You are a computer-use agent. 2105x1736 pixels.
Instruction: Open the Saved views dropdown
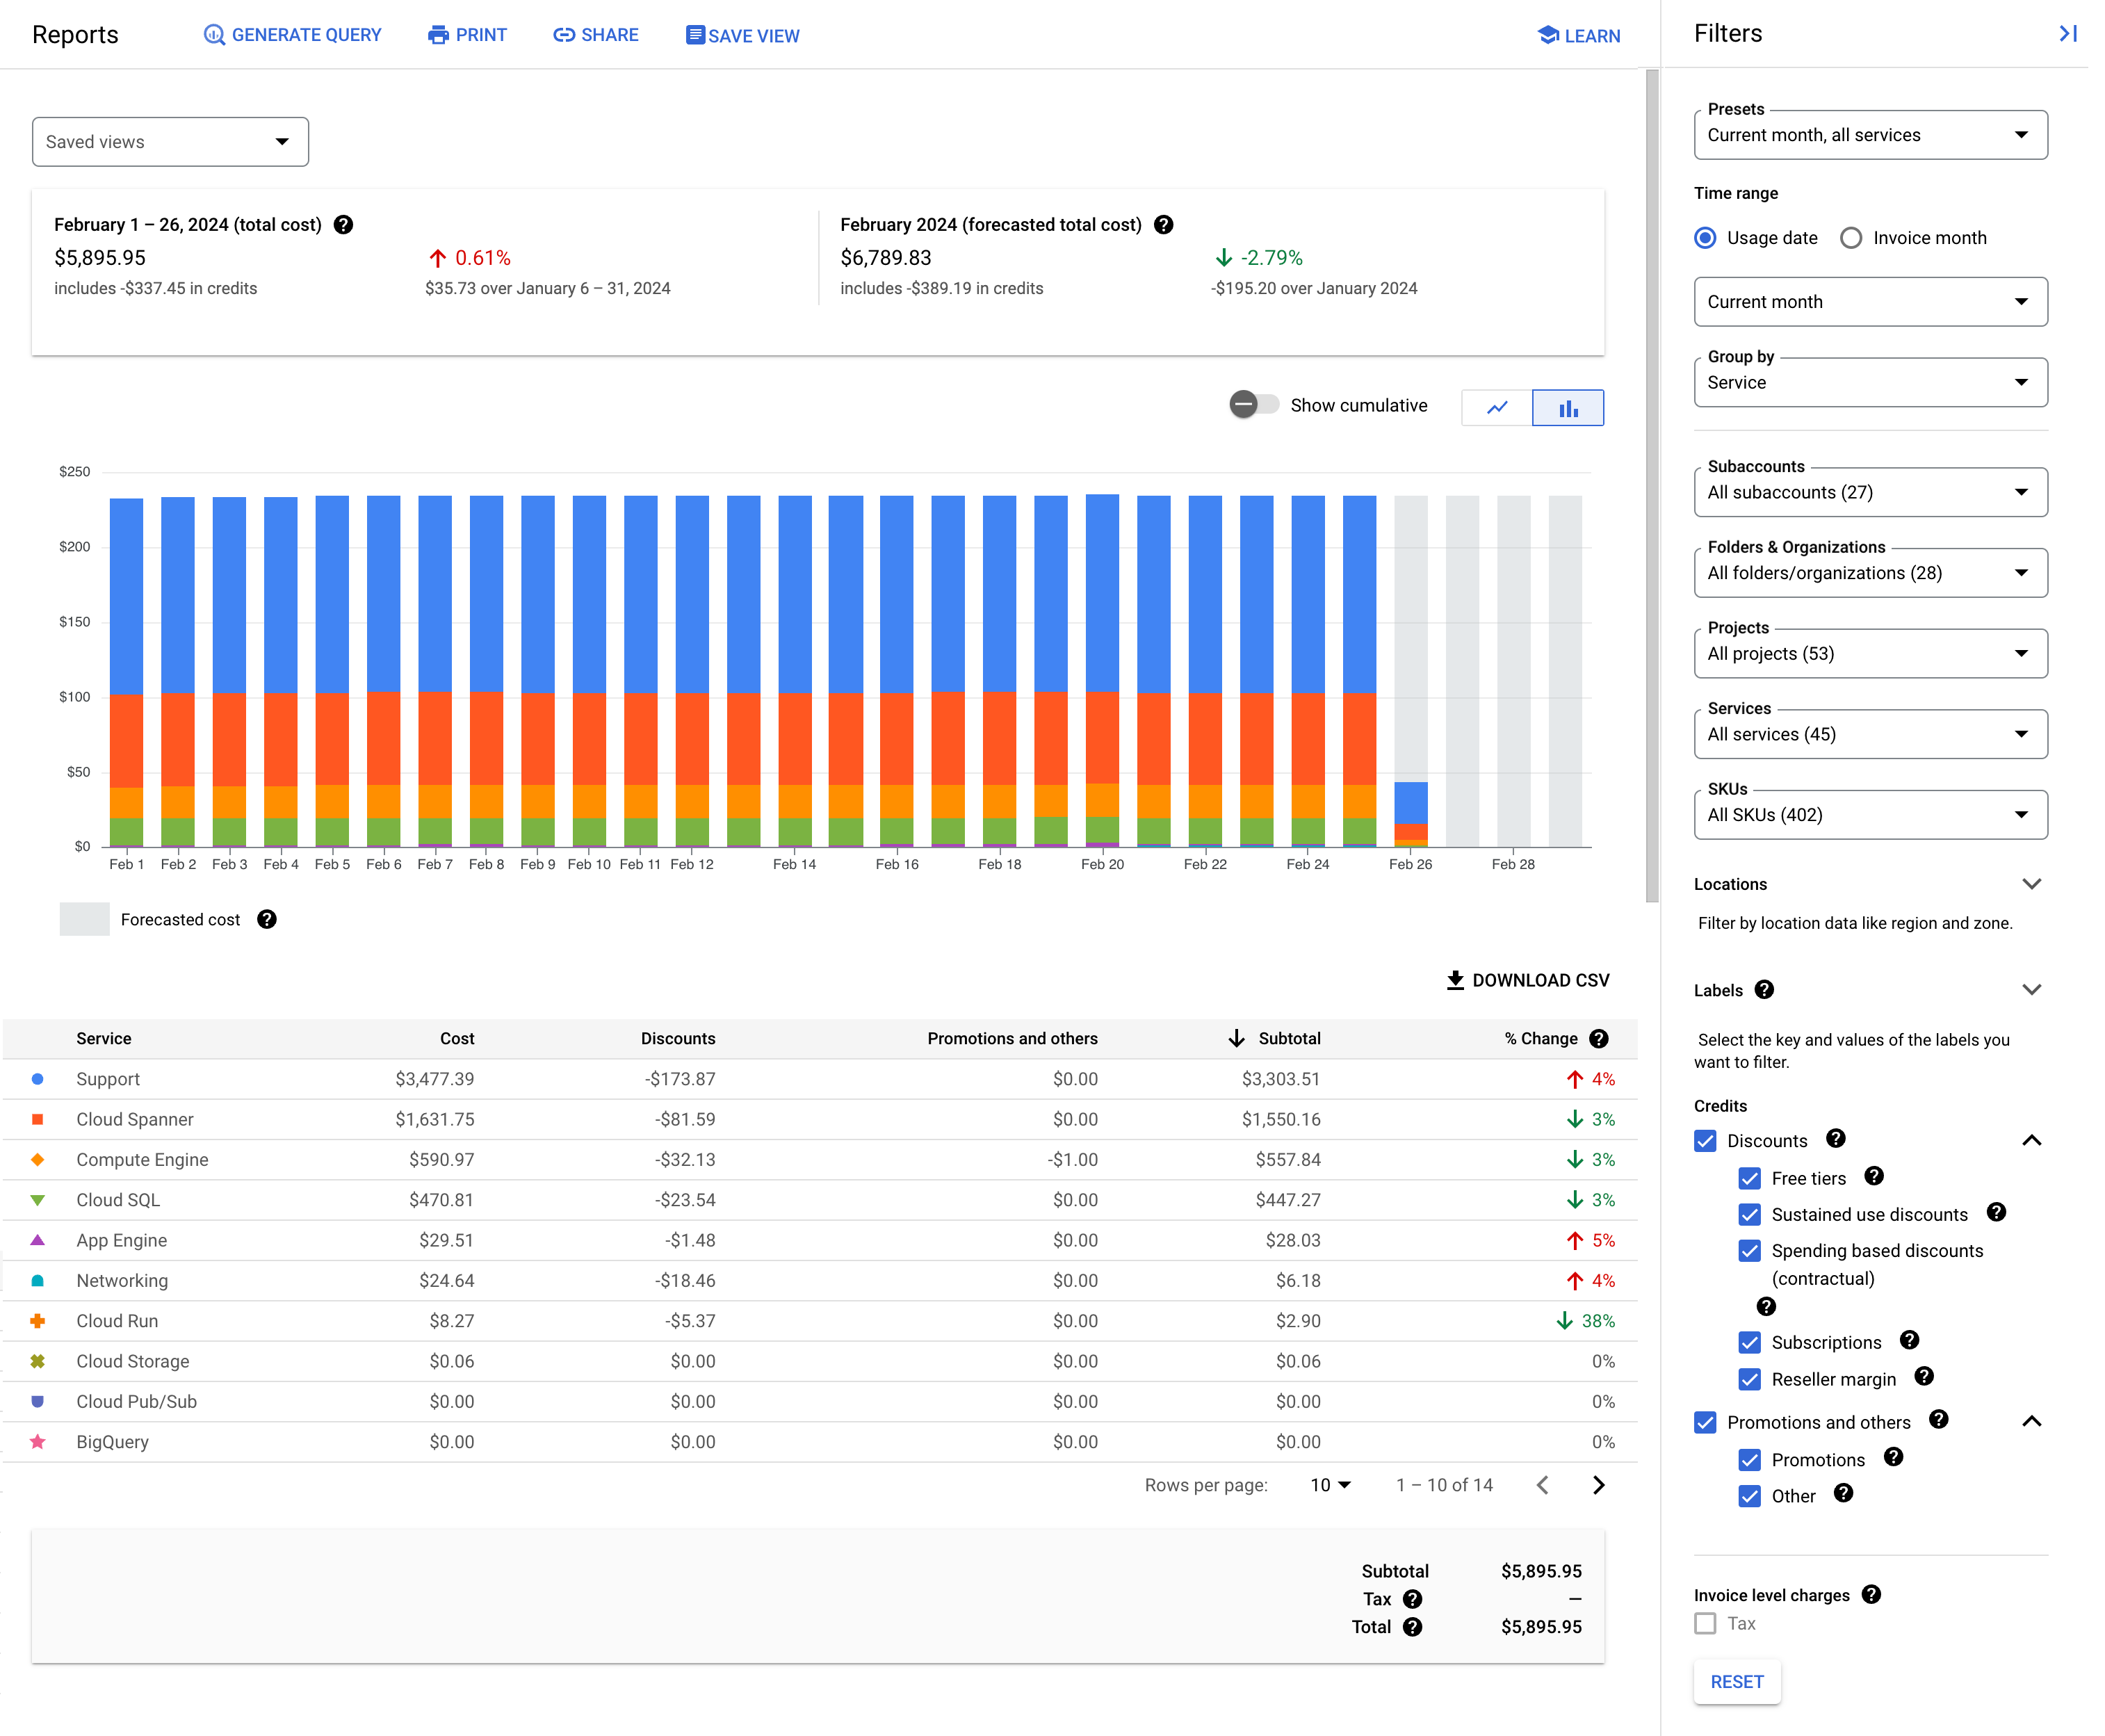coord(170,142)
